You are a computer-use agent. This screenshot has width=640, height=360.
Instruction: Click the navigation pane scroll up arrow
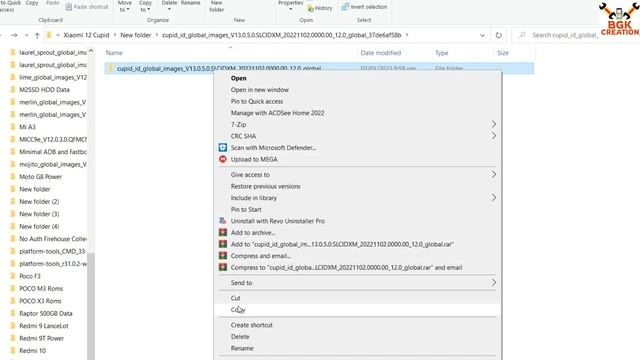pos(91,51)
